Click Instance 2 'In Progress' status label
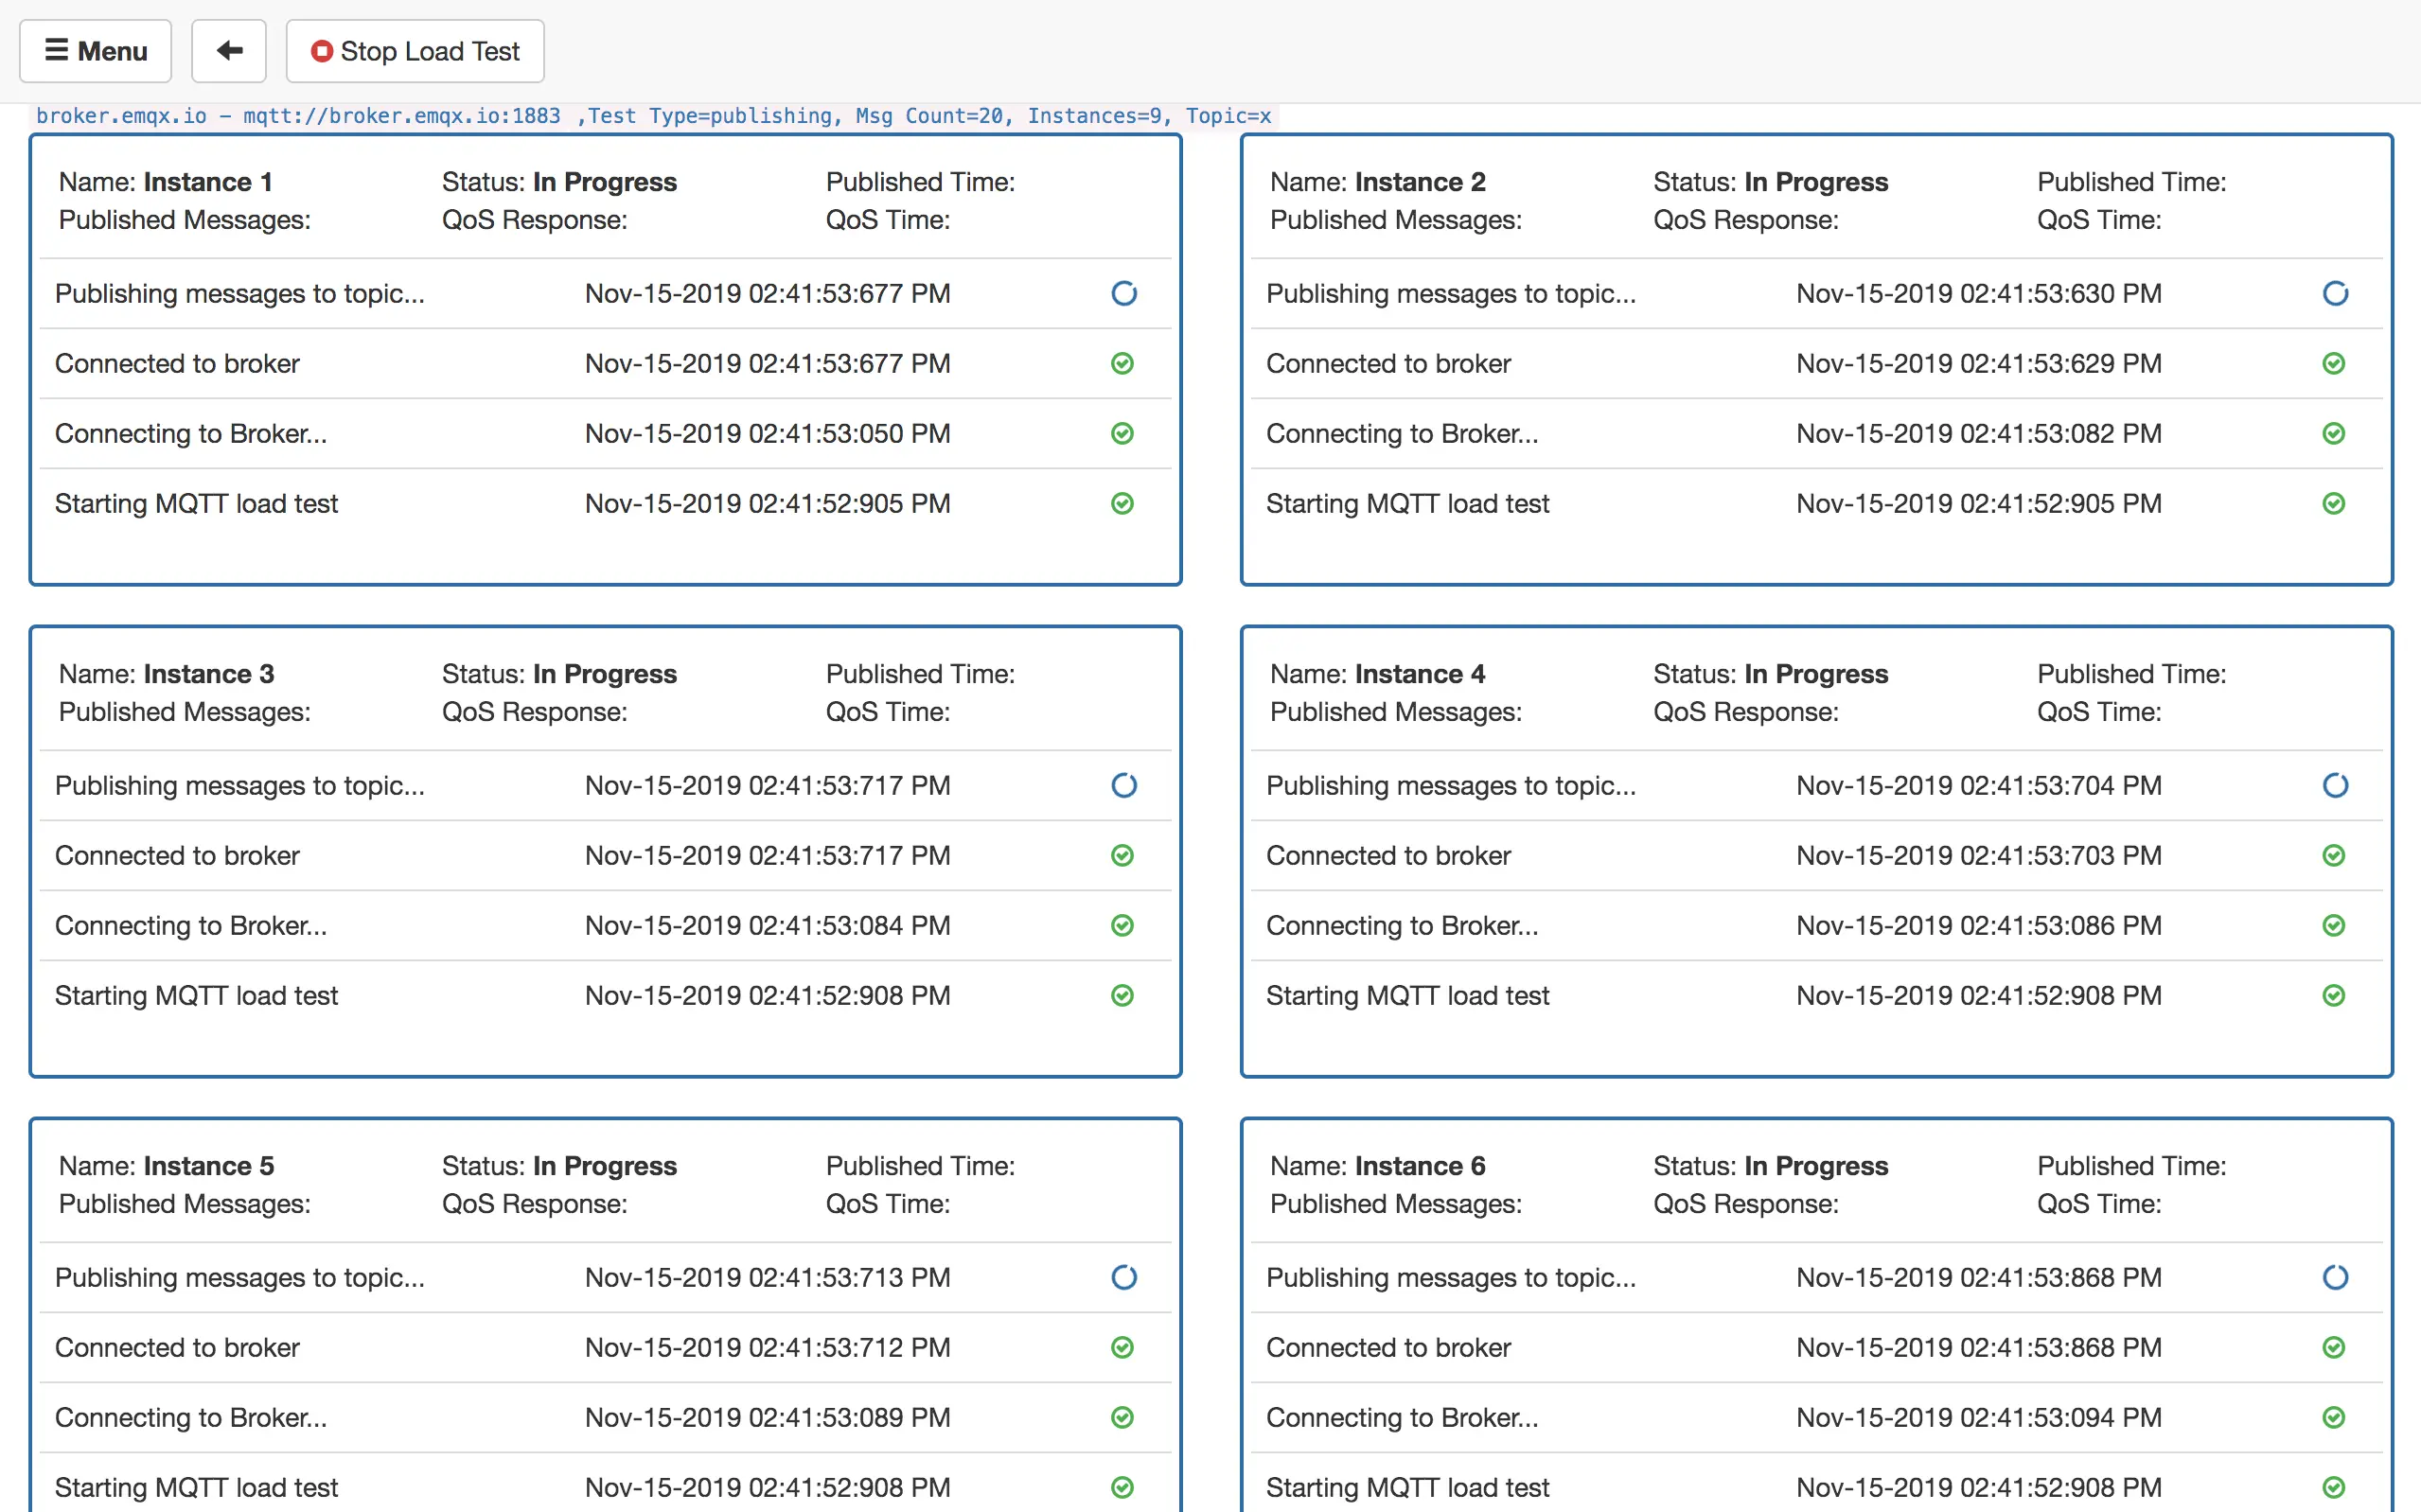Screen dimensions: 2421x1512 click(1815, 182)
